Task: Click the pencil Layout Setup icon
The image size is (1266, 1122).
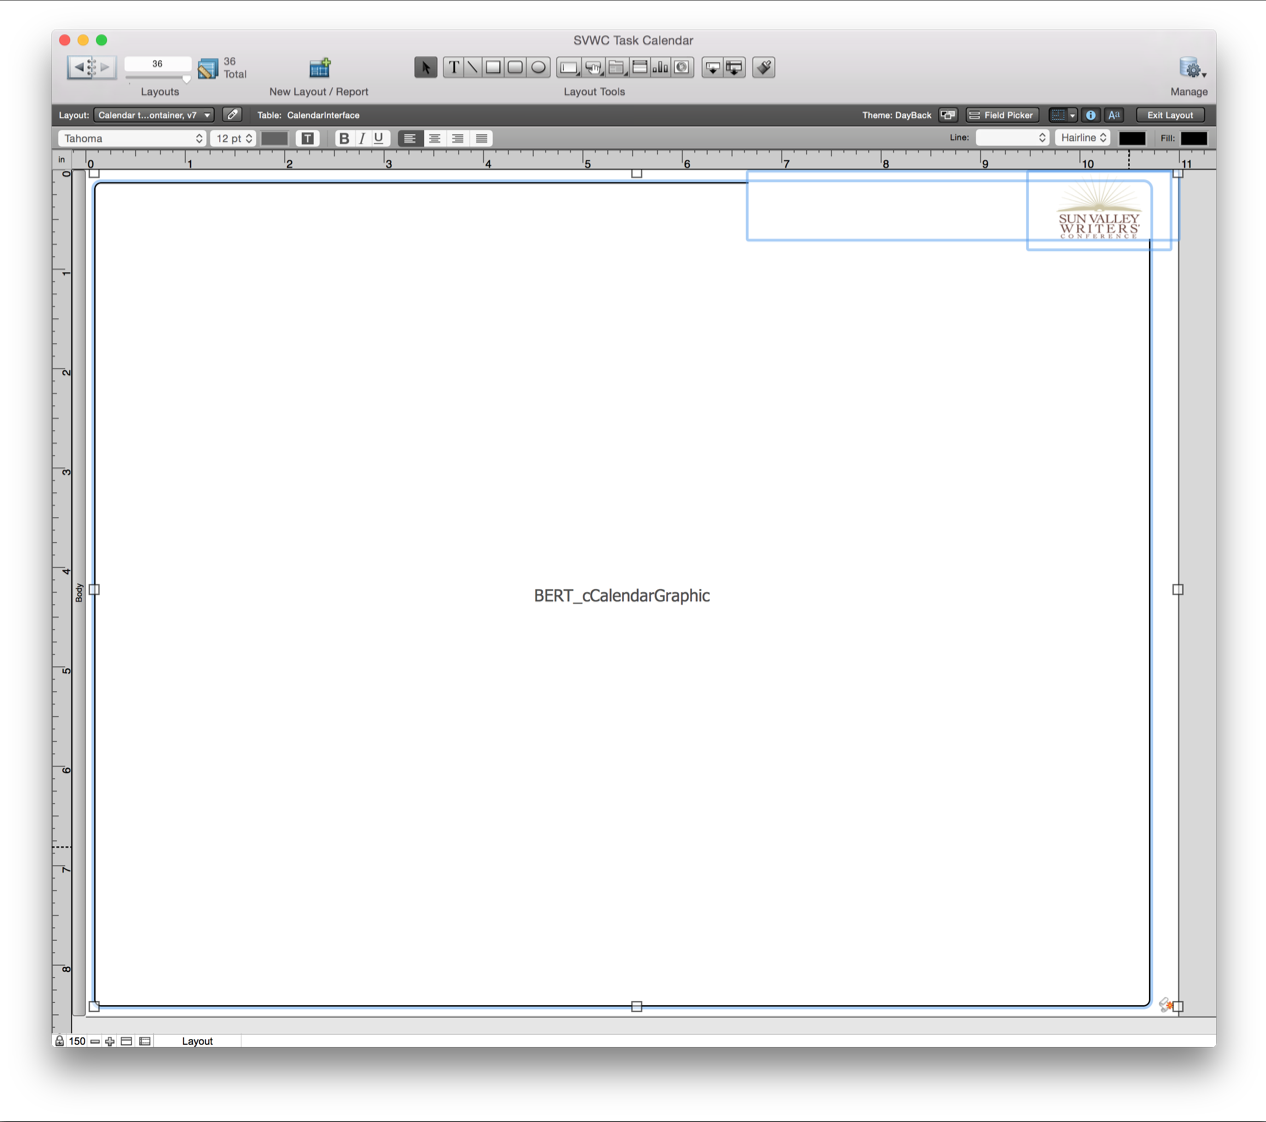Action: pyautogui.click(x=232, y=115)
